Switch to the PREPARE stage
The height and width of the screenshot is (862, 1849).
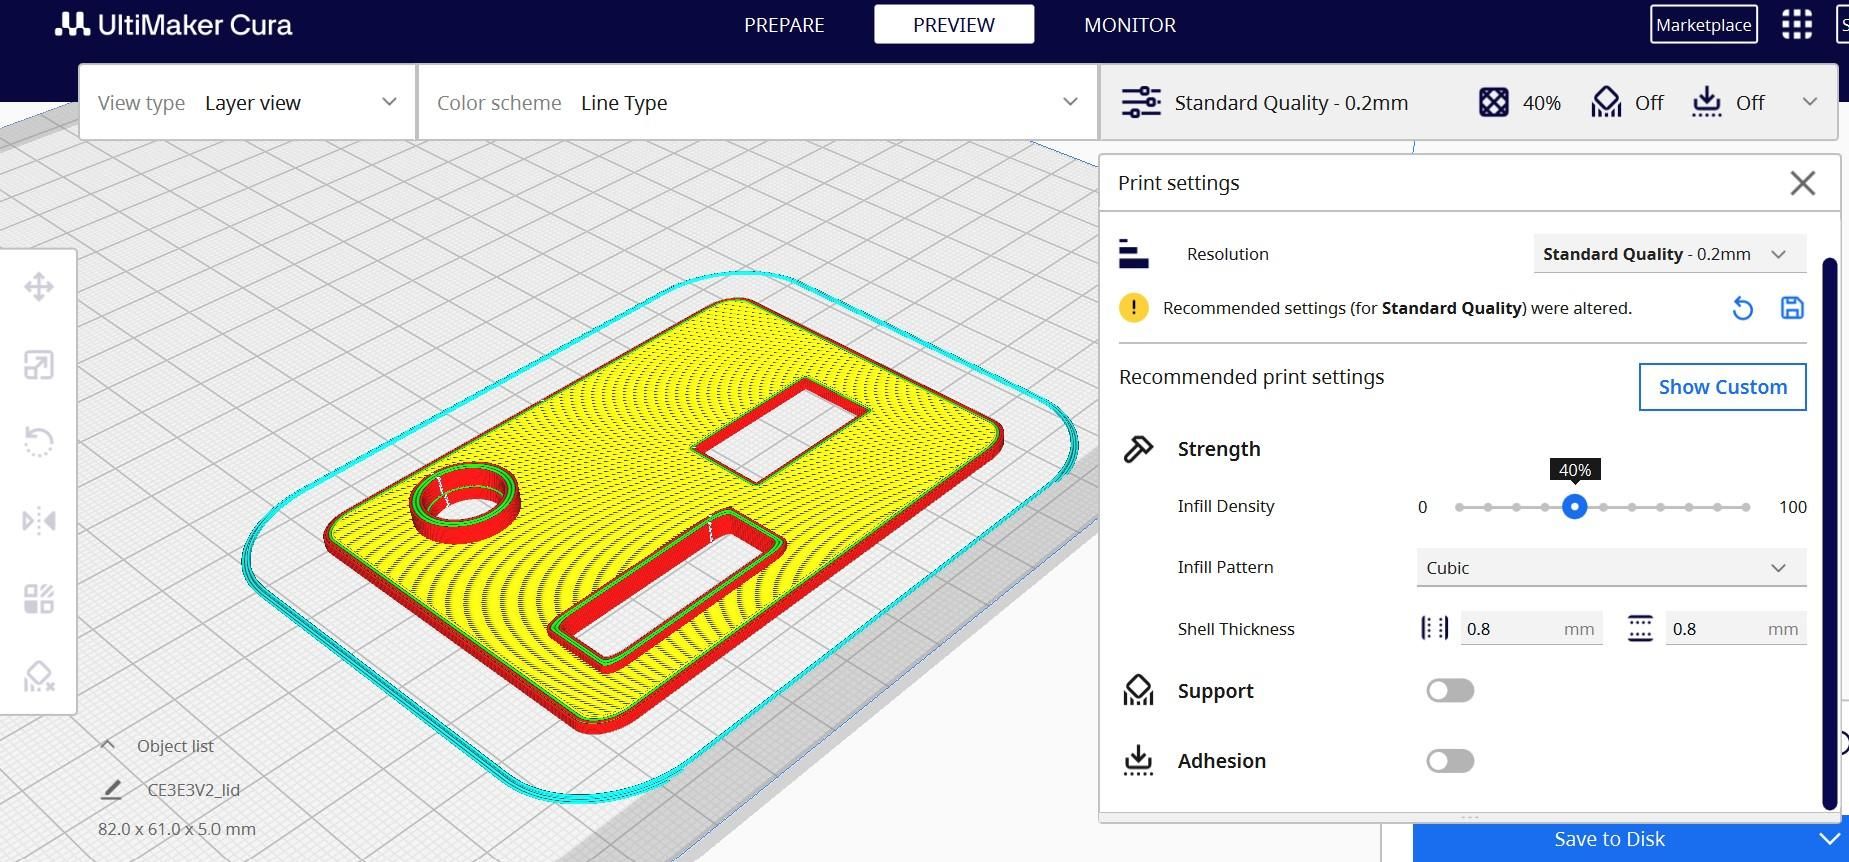point(784,25)
